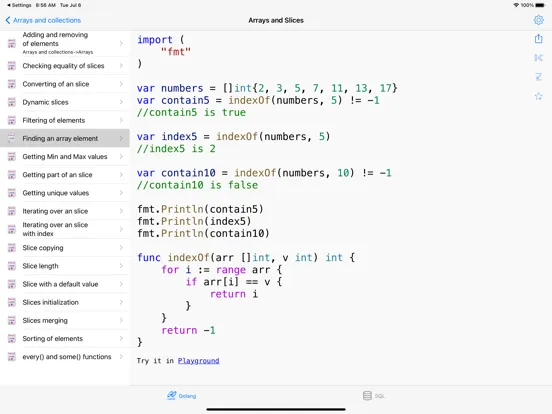The height and width of the screenshot is (414, 552).
Task: Click the document icon beside Checking equality of slices
Action: pyautogui.click(x=12, y=66)
